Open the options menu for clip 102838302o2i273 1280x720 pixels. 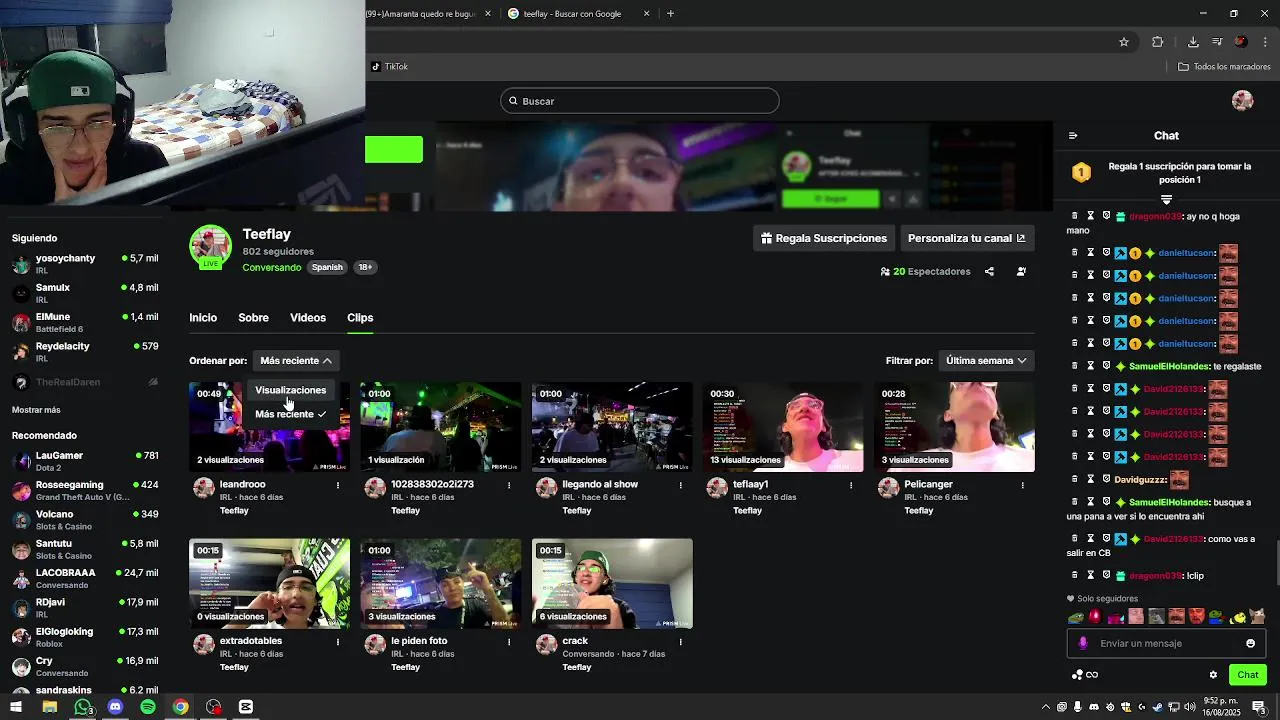pyautogui.click(x=509, y=485)
